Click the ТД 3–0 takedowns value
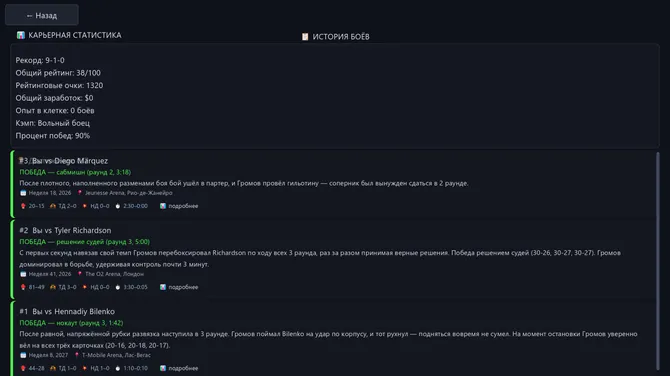The height and width of the screenshot is (376, 670). tap(68, 287)
